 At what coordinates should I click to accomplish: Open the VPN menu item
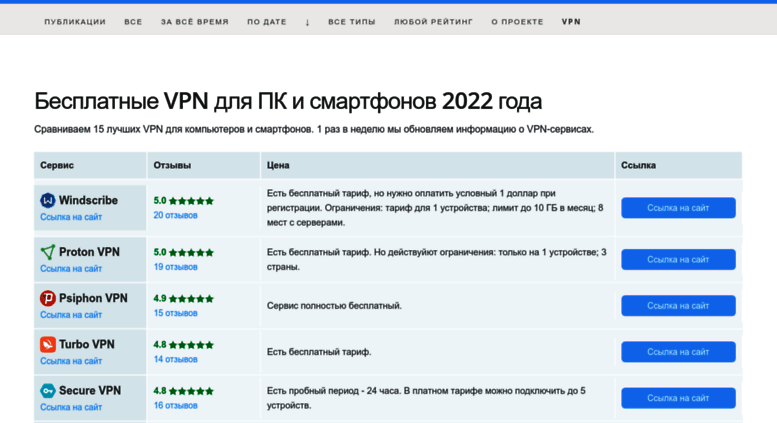571,22
